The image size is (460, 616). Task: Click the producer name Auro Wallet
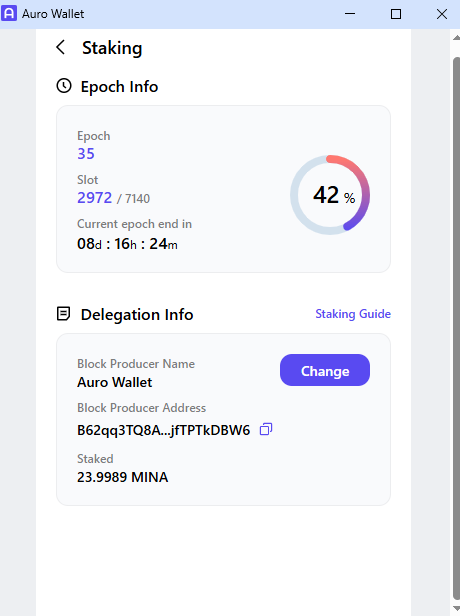coord(115,382)
